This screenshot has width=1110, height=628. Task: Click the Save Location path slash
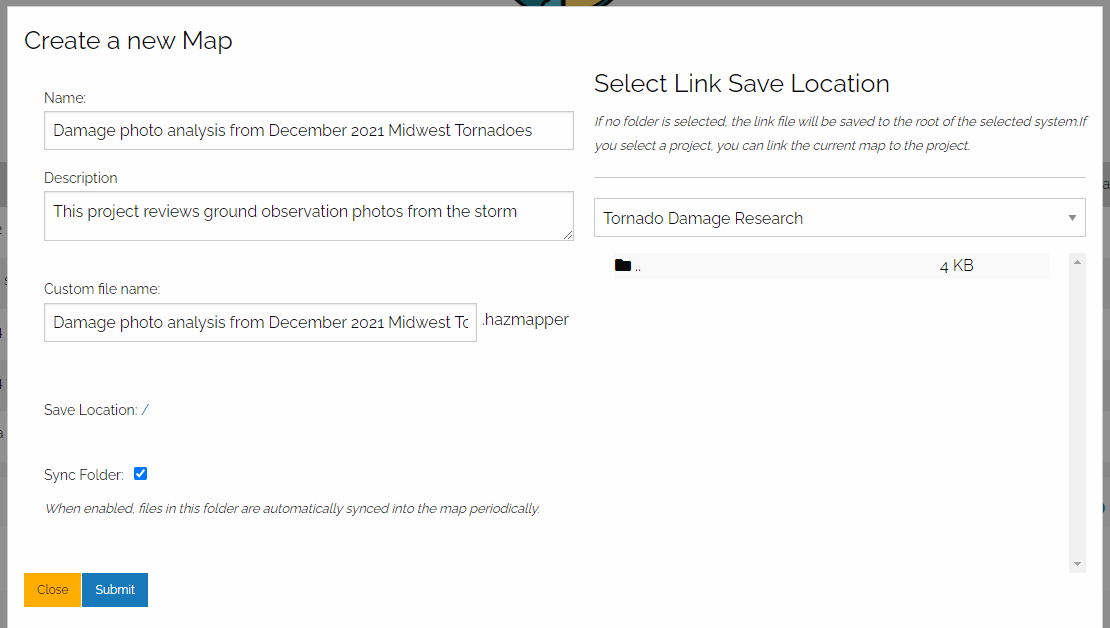coord(145,410)
